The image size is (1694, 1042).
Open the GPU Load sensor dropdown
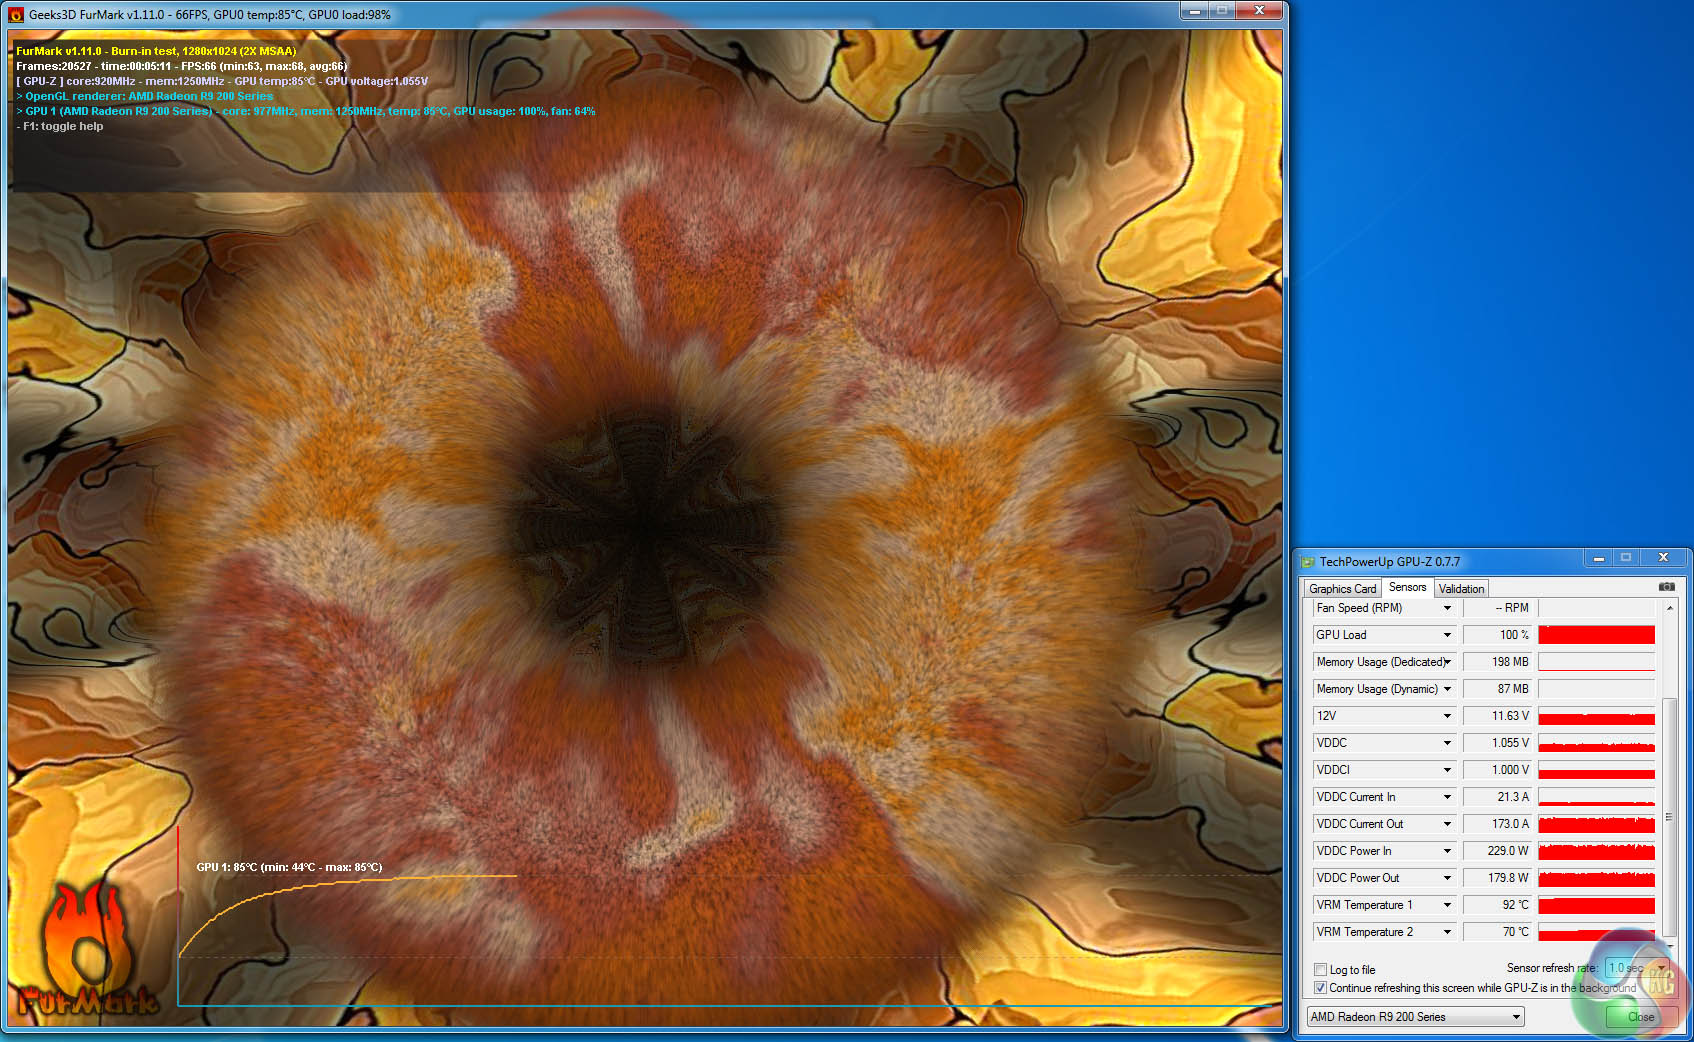coord(1446,635)
